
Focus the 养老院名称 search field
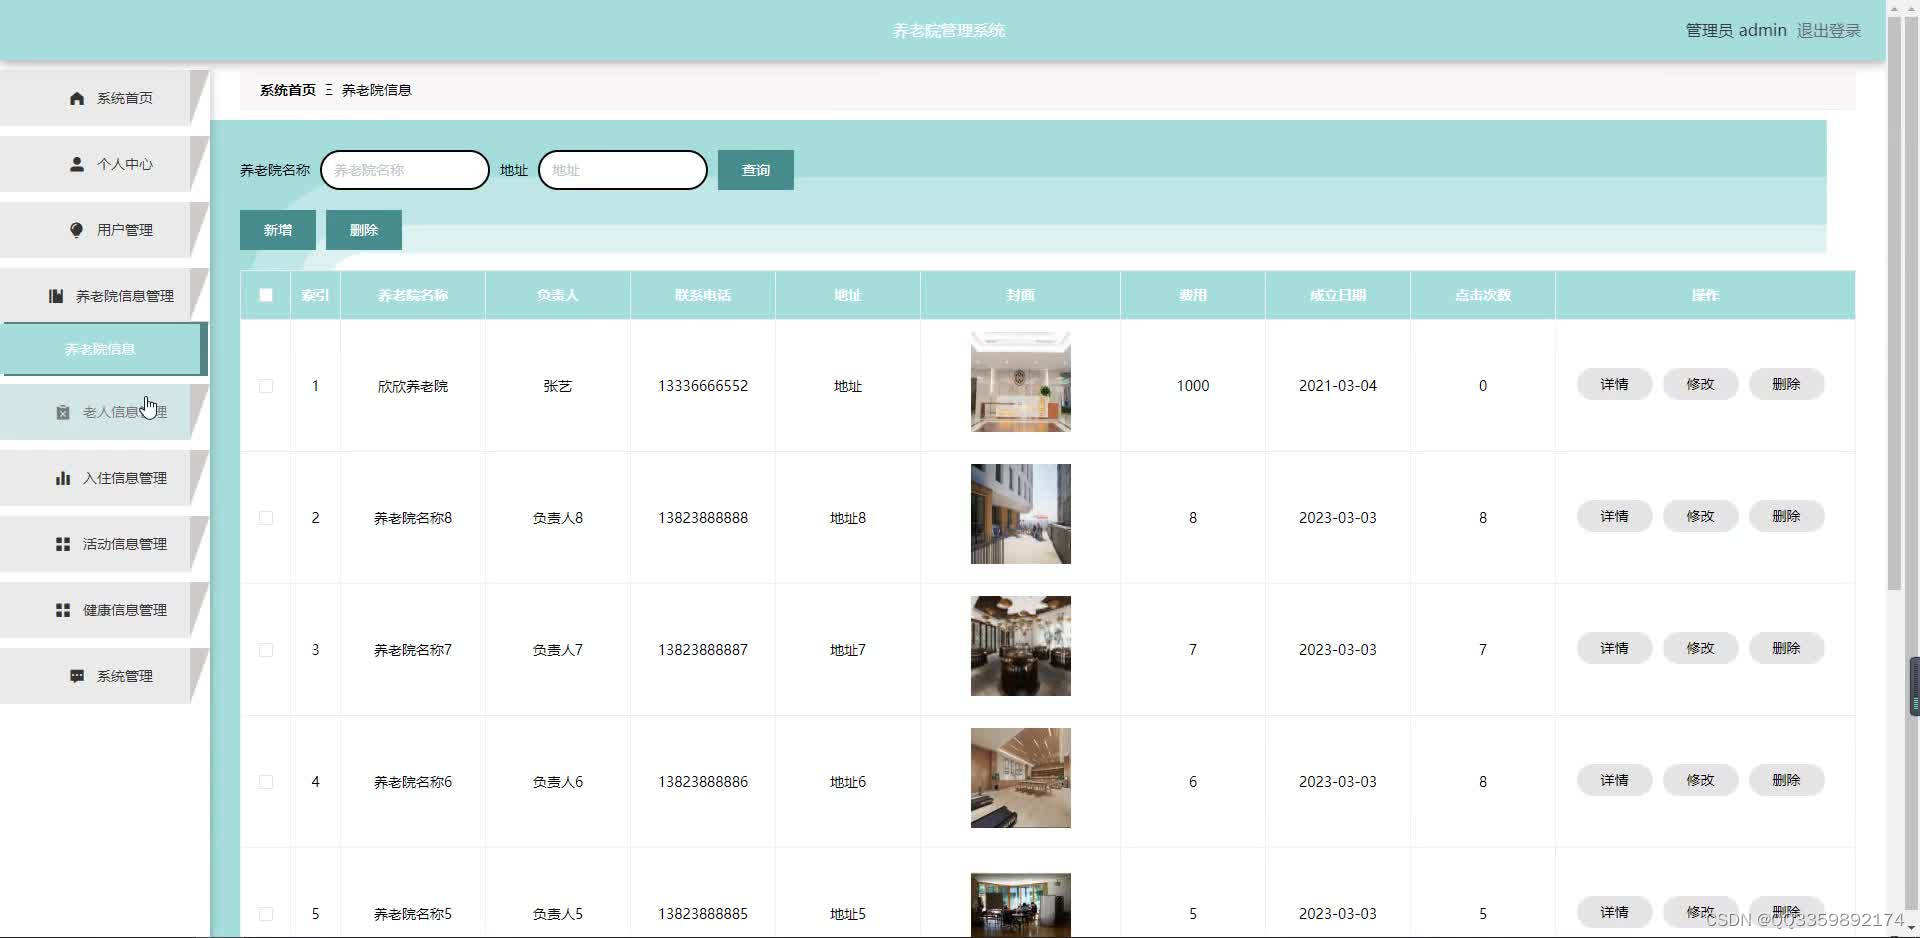click(405, 170)
